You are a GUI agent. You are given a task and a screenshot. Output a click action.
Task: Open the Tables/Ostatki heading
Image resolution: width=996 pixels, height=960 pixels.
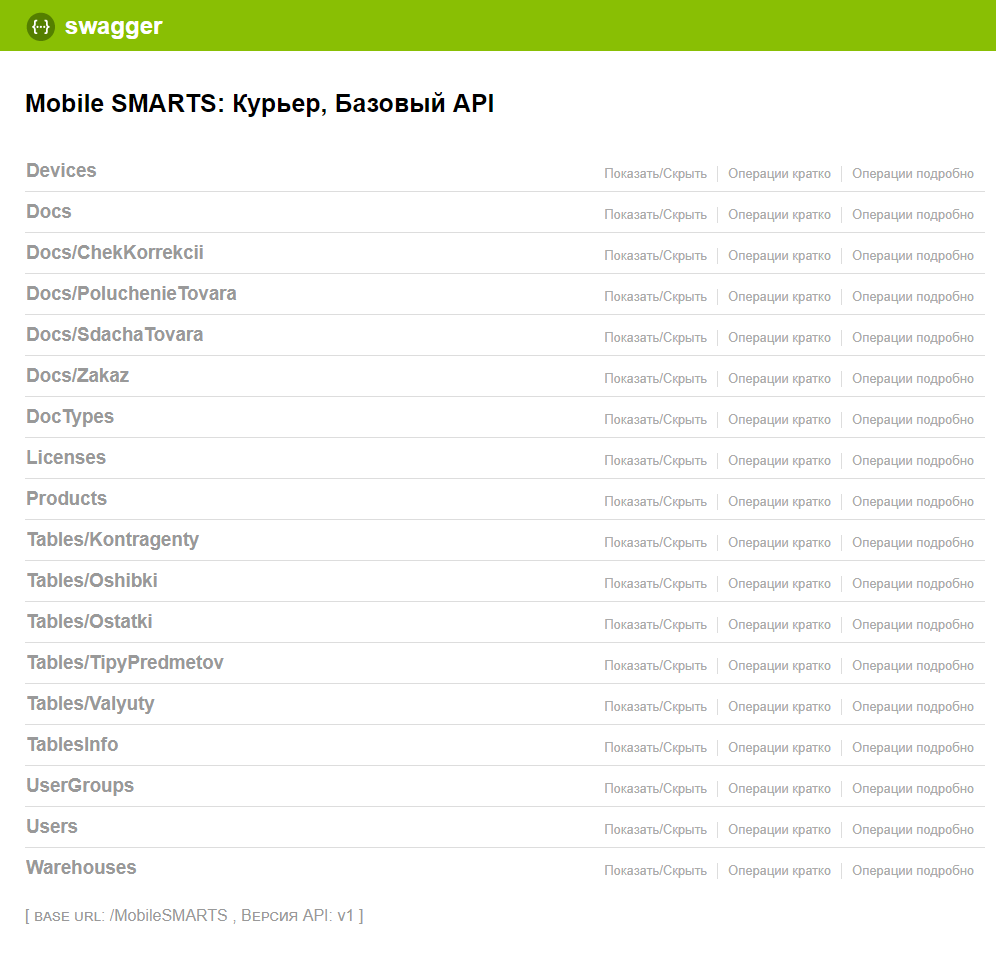(90, 621)
